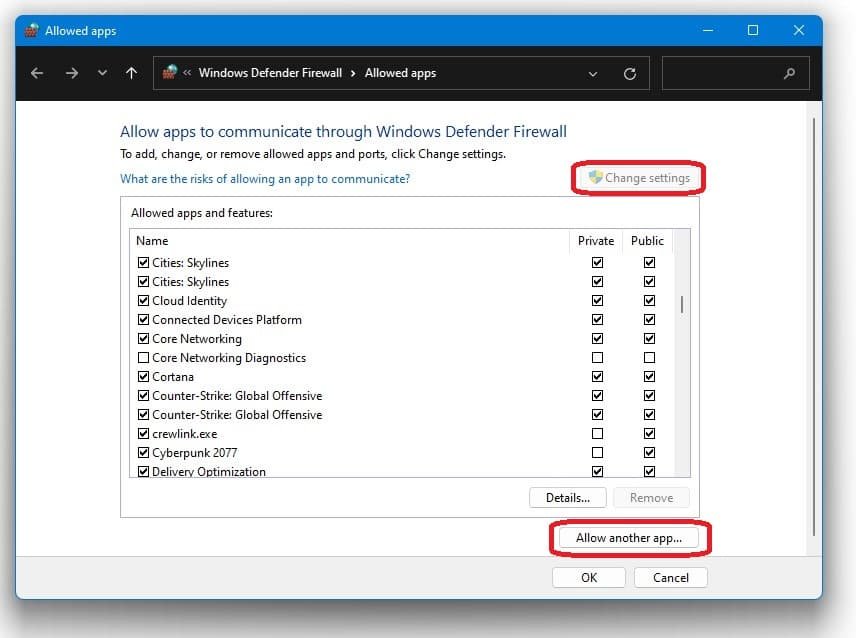The width and height of the screenshot is (856, 638).
Task: Confirm with the OK button
Action: click(x=589, y=578)
